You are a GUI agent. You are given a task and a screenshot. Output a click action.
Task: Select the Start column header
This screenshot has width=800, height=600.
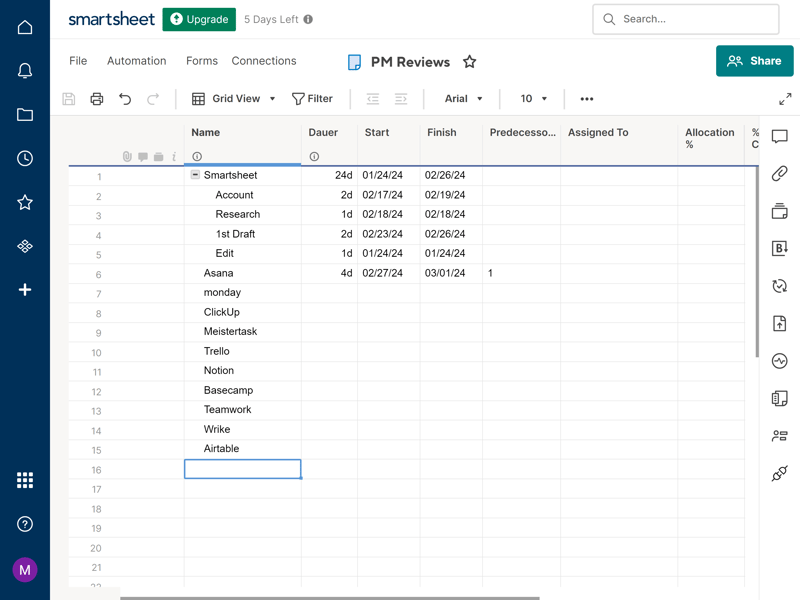389,140
